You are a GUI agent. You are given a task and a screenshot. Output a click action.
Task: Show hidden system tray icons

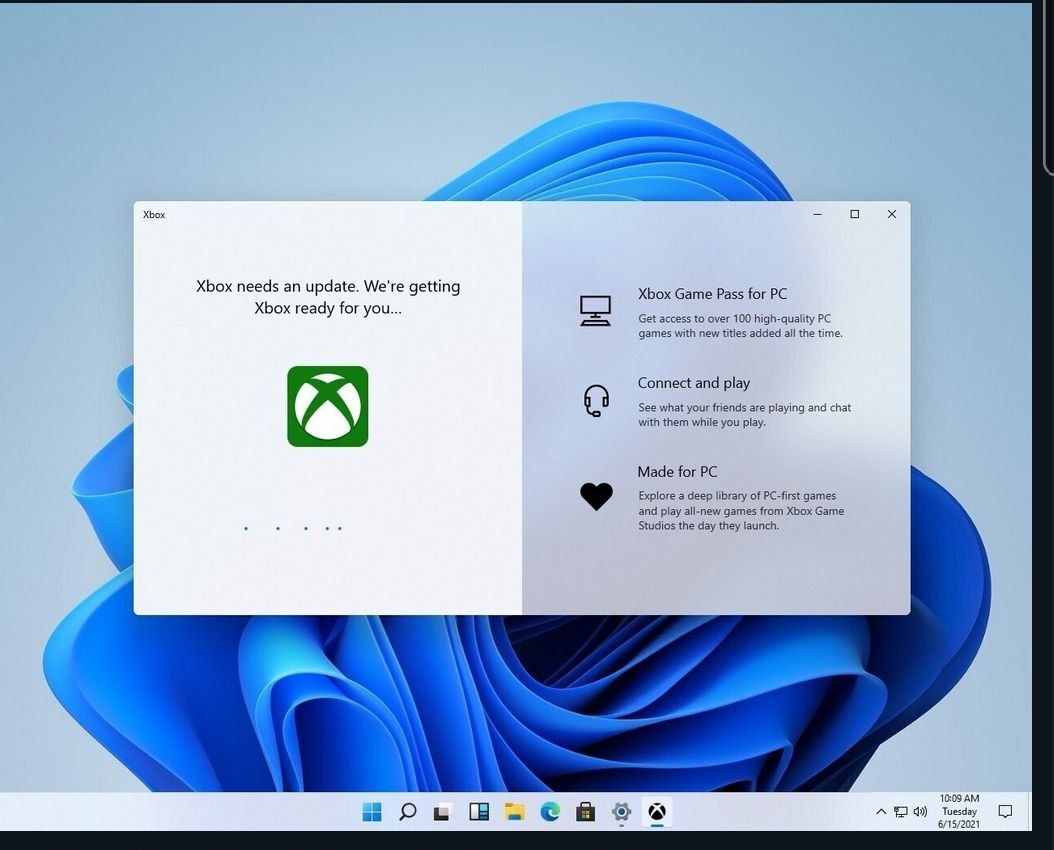pos(881,812)
